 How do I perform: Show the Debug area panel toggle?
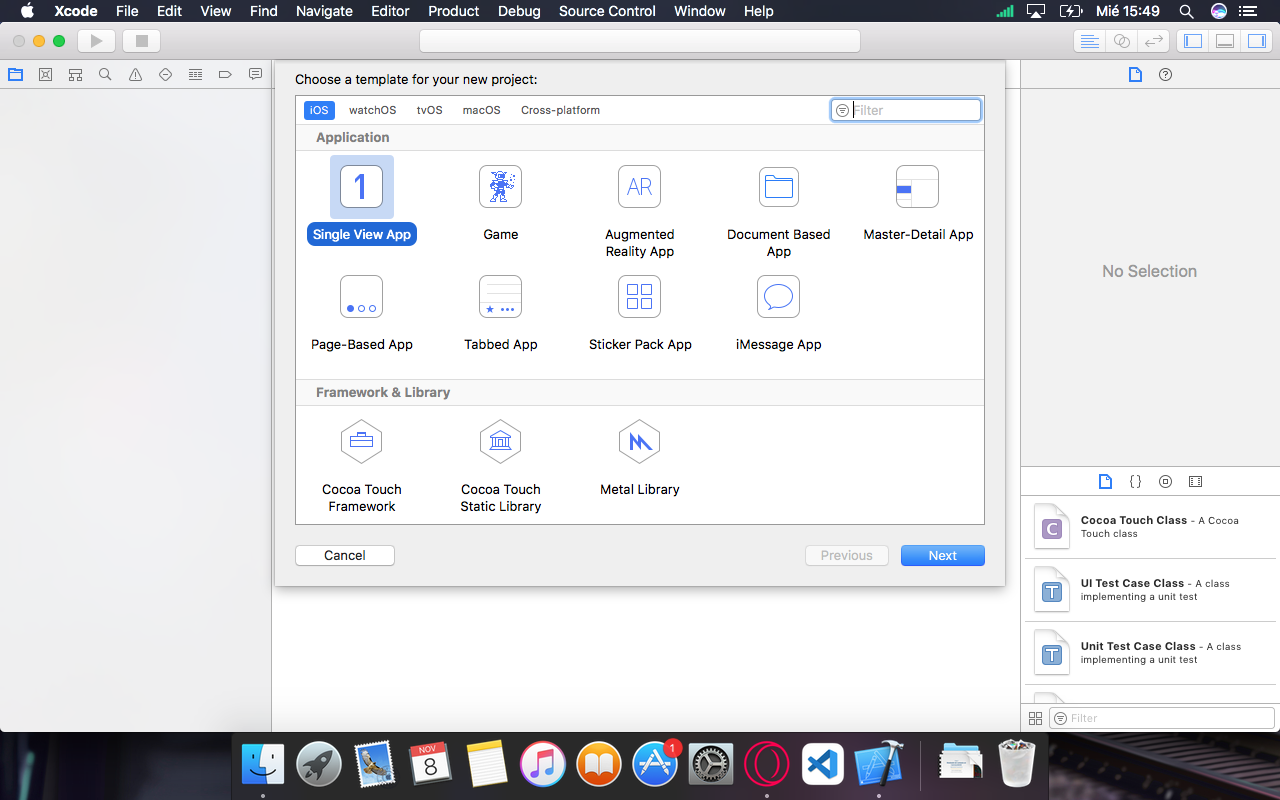(x=1224, y=41)
